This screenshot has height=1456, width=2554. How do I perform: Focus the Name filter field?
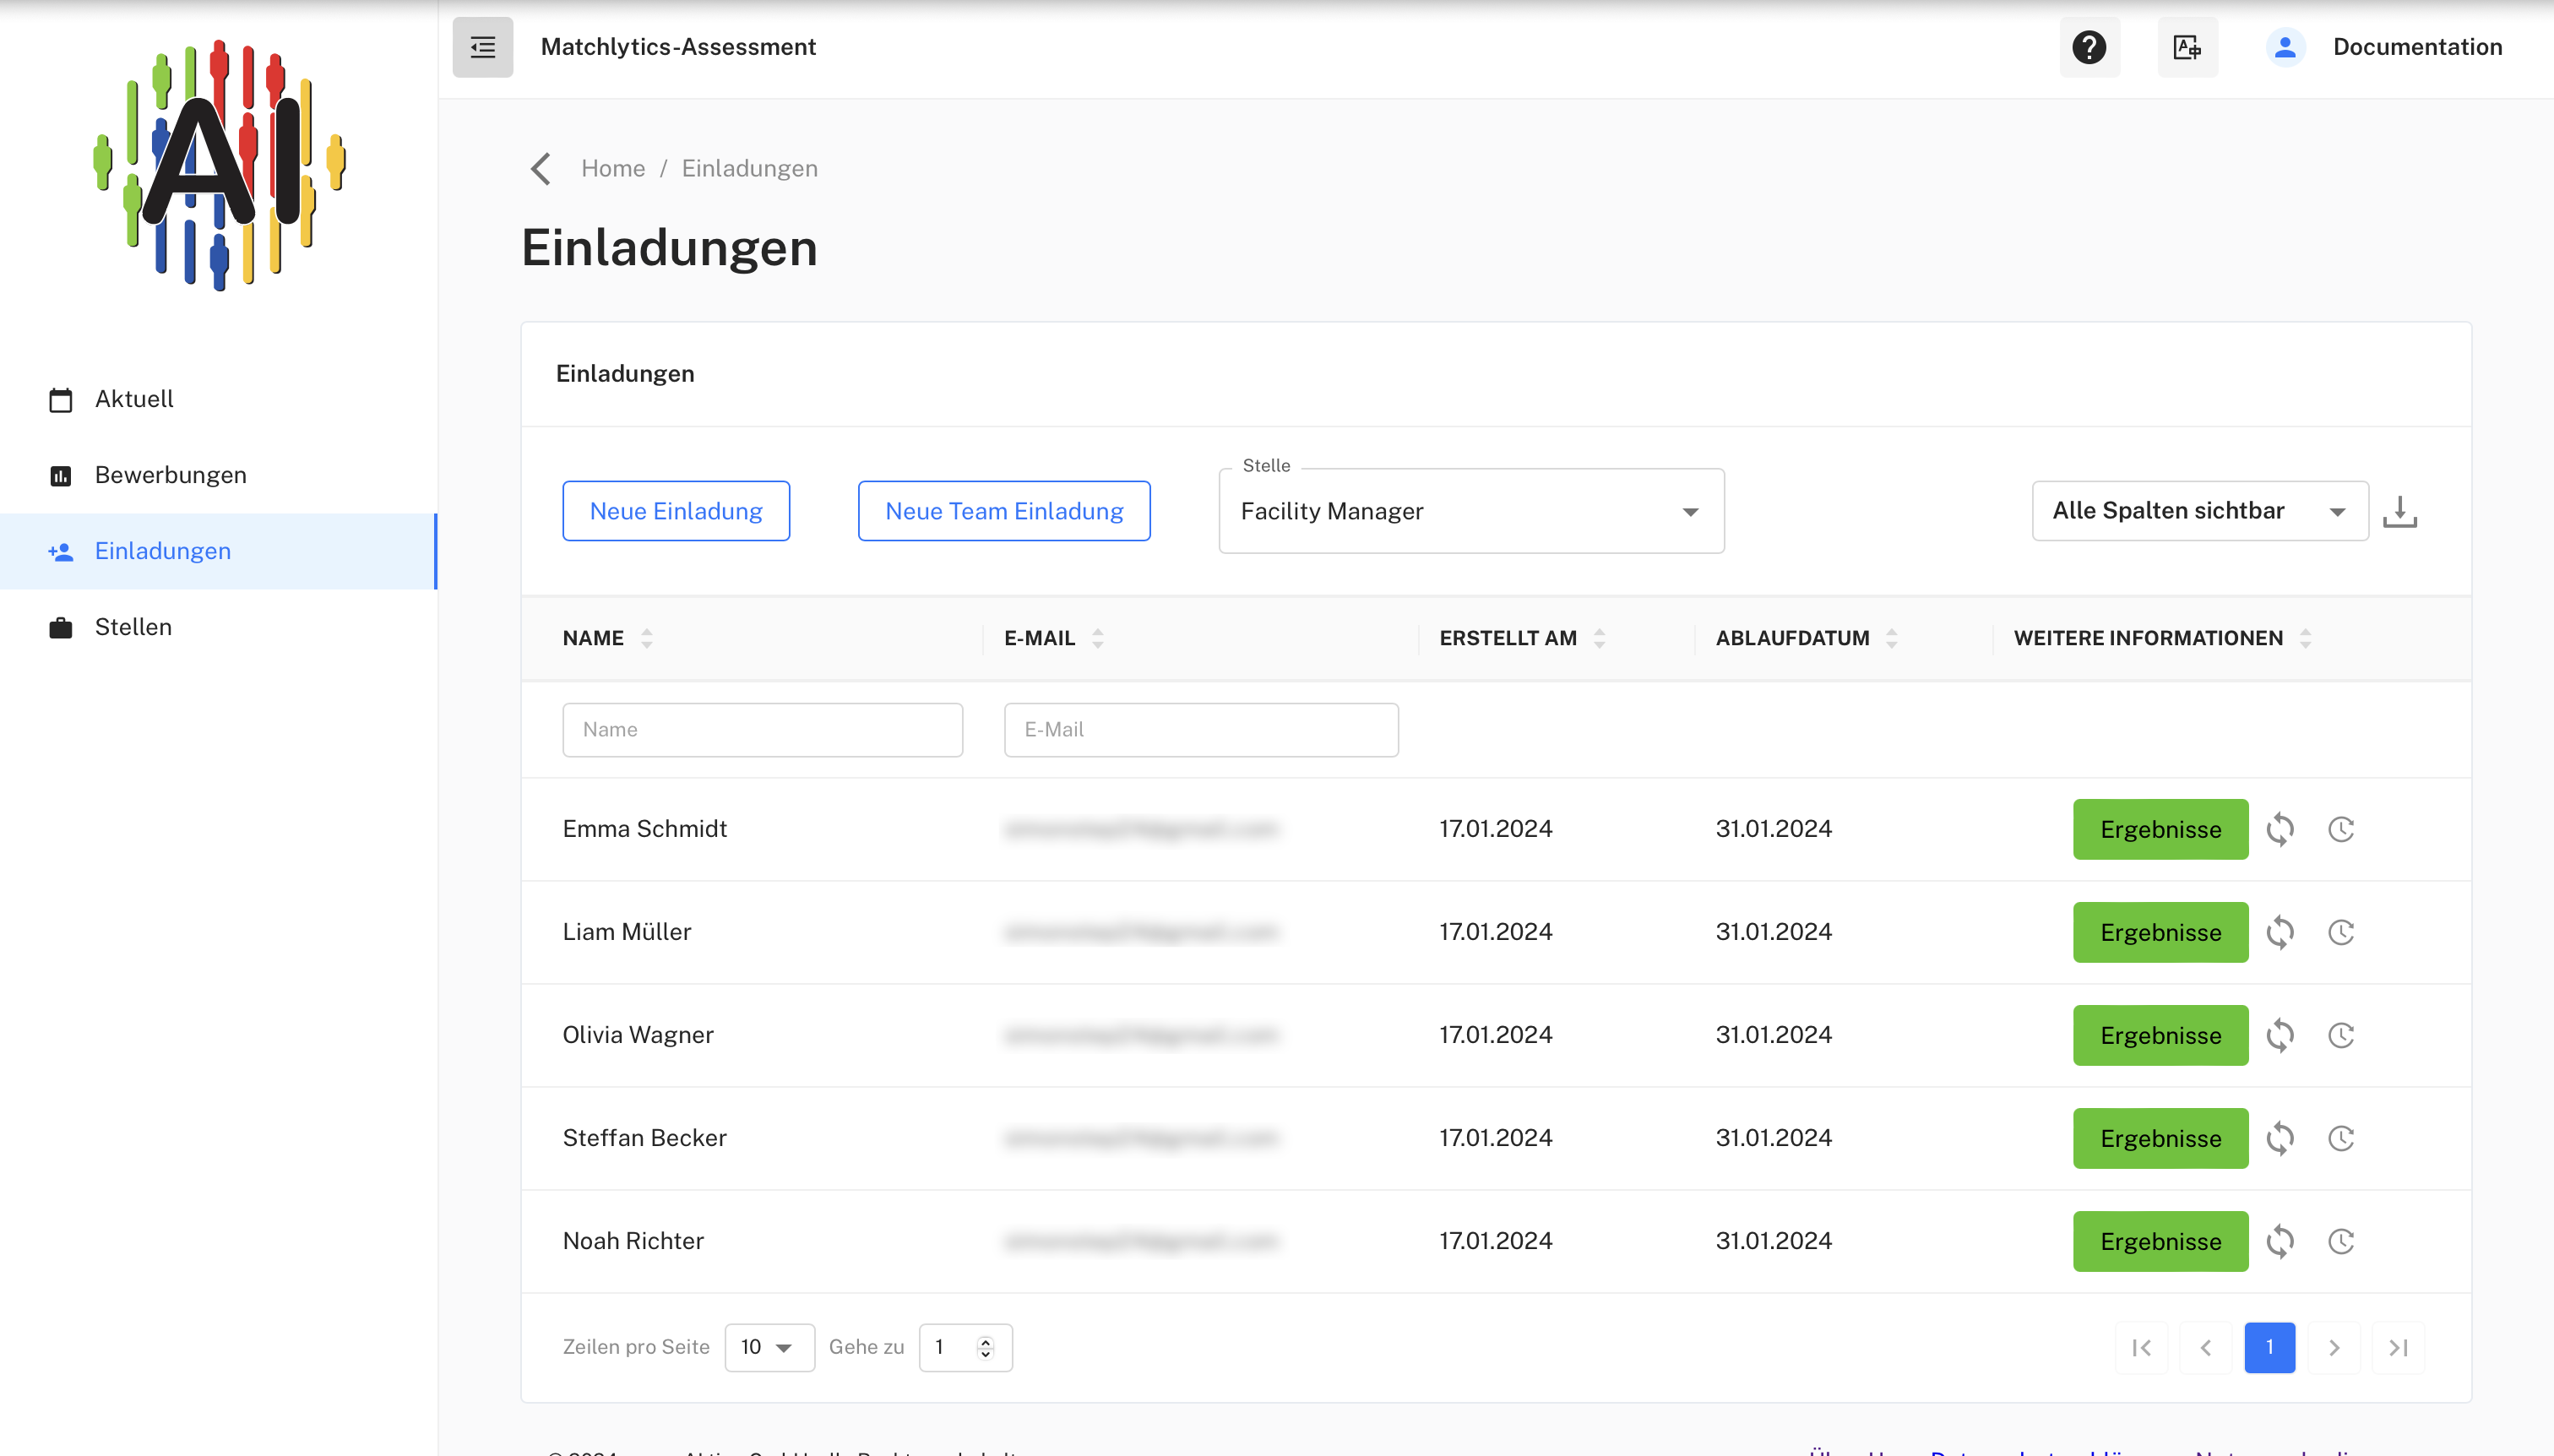click(762, 730)
